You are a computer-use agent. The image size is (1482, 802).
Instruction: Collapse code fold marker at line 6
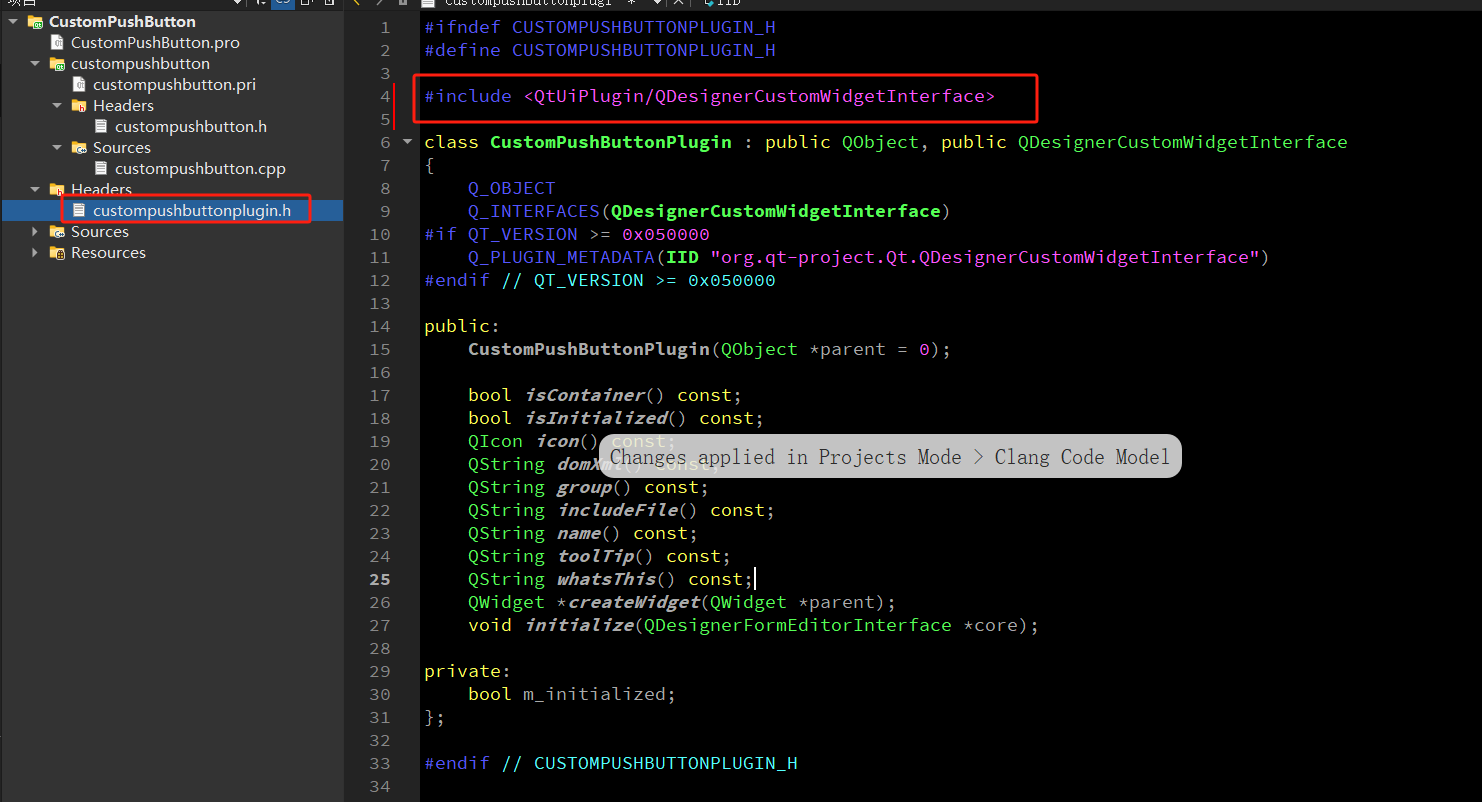click(406, 142)
